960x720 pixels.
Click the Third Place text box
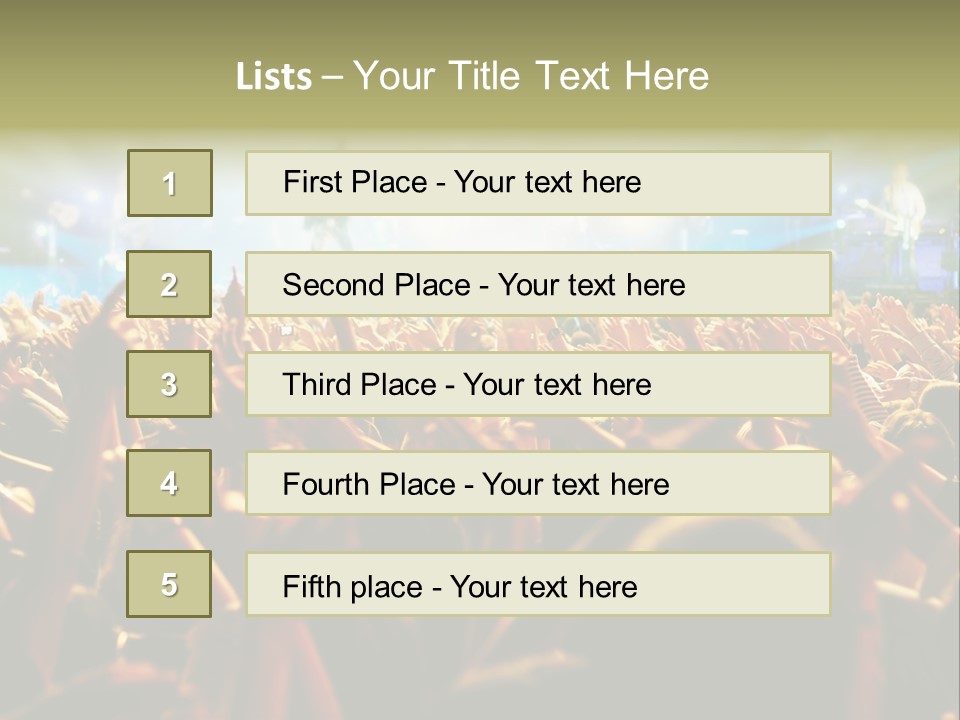point(538,384)
